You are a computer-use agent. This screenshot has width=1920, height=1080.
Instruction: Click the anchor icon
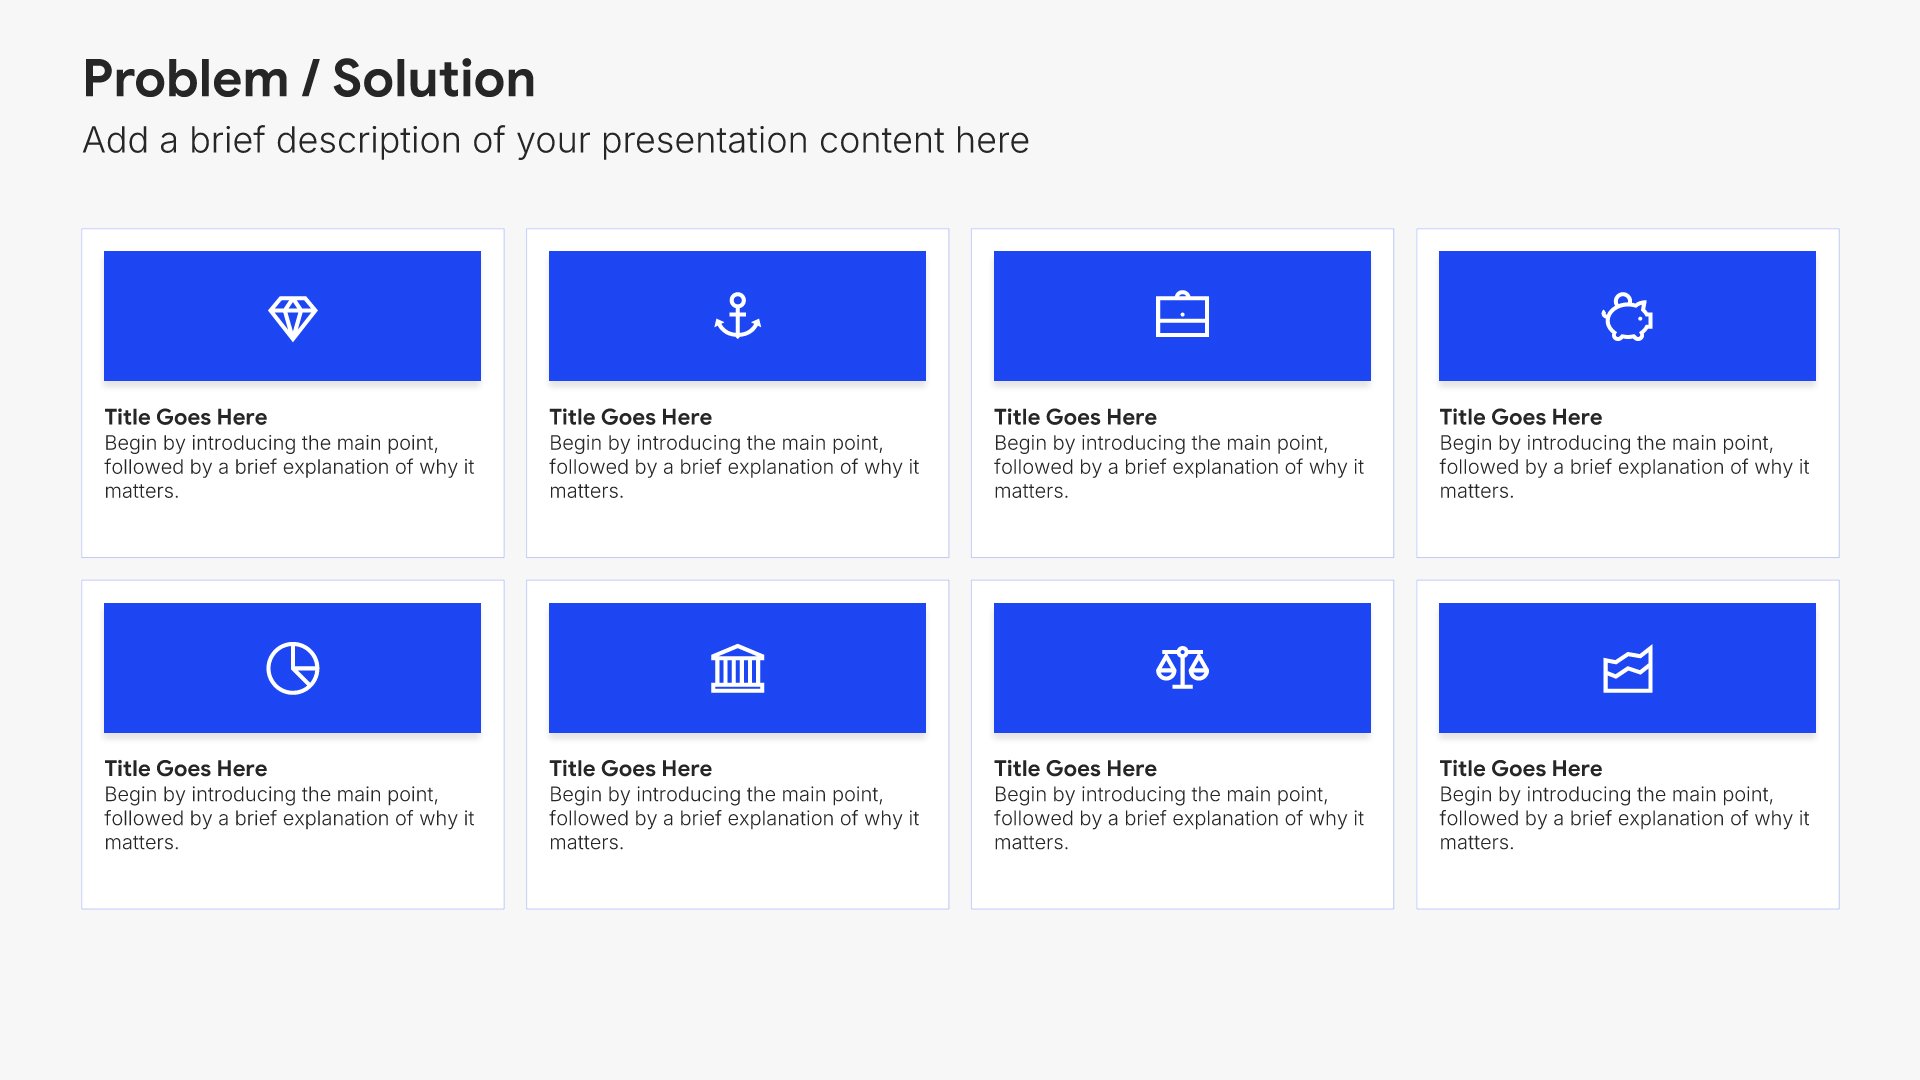point(737,316)
